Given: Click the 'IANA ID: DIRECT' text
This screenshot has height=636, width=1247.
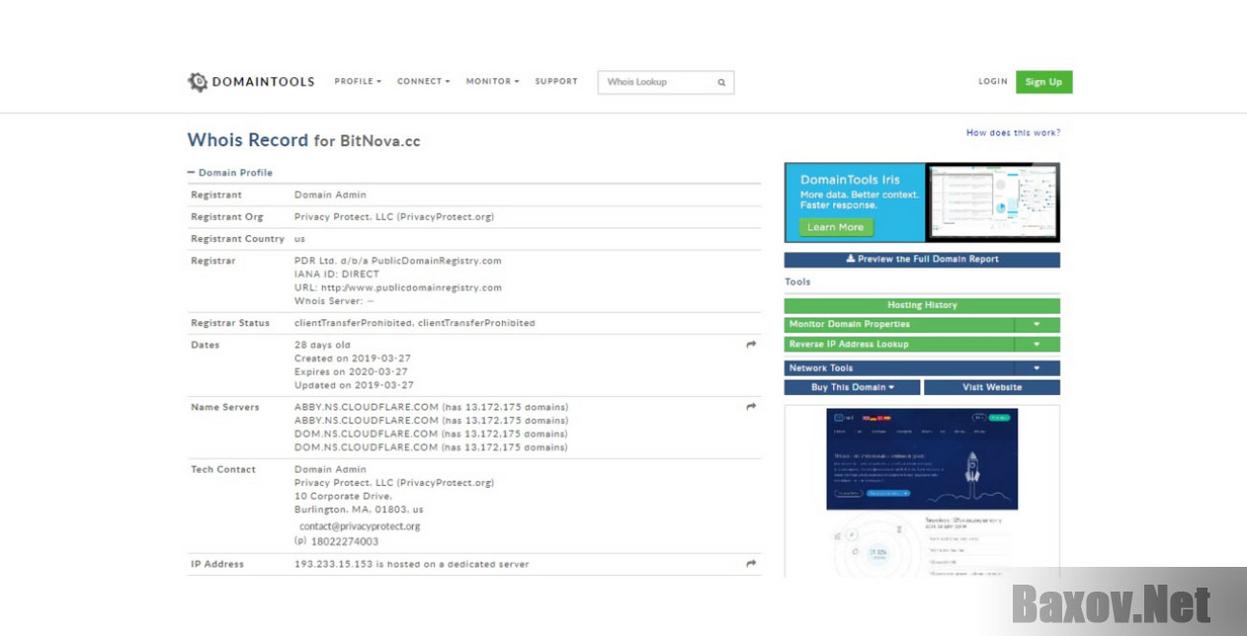Looking at the screenshot, I should tap(337, 274).
